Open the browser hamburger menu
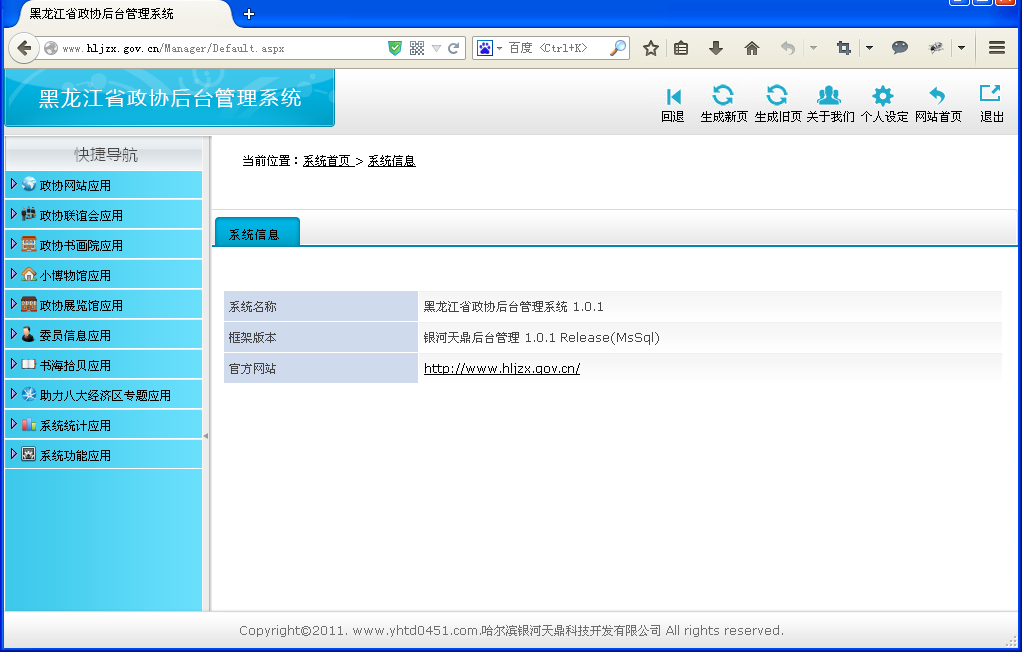Image resolution: width=1022 pixels, height=652 pixels. click(x=997, y=48)
